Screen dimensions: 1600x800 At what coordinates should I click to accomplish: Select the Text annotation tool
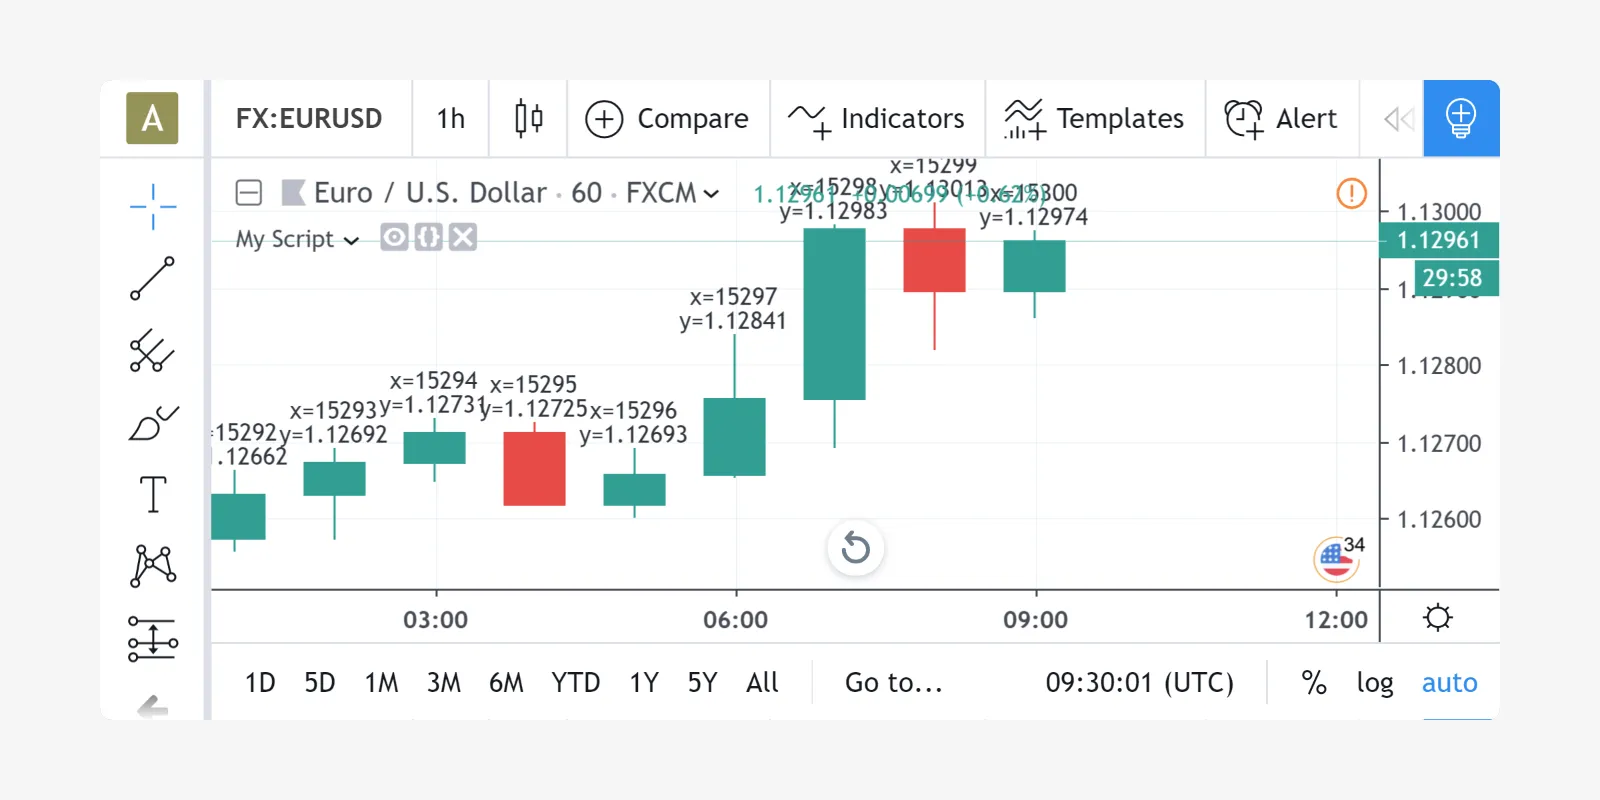153,494
